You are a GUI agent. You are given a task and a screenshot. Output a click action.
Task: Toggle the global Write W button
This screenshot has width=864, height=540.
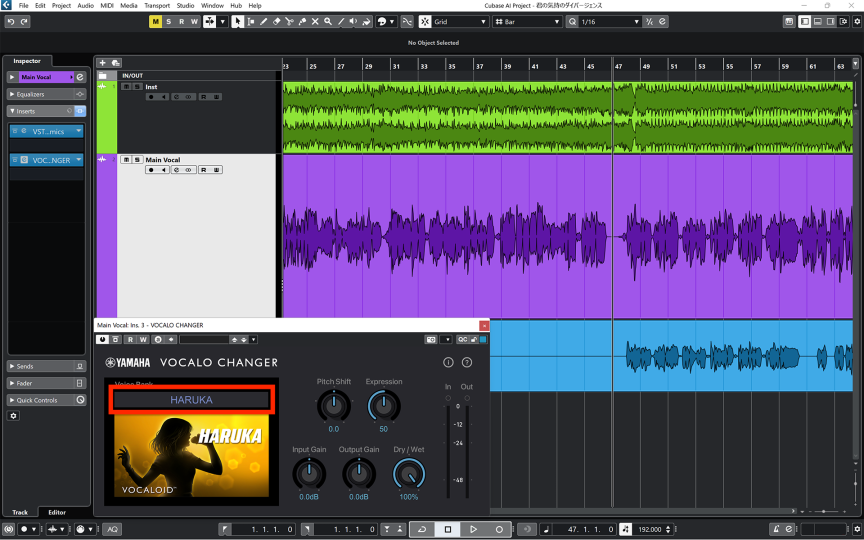click(x=194, y=21)
